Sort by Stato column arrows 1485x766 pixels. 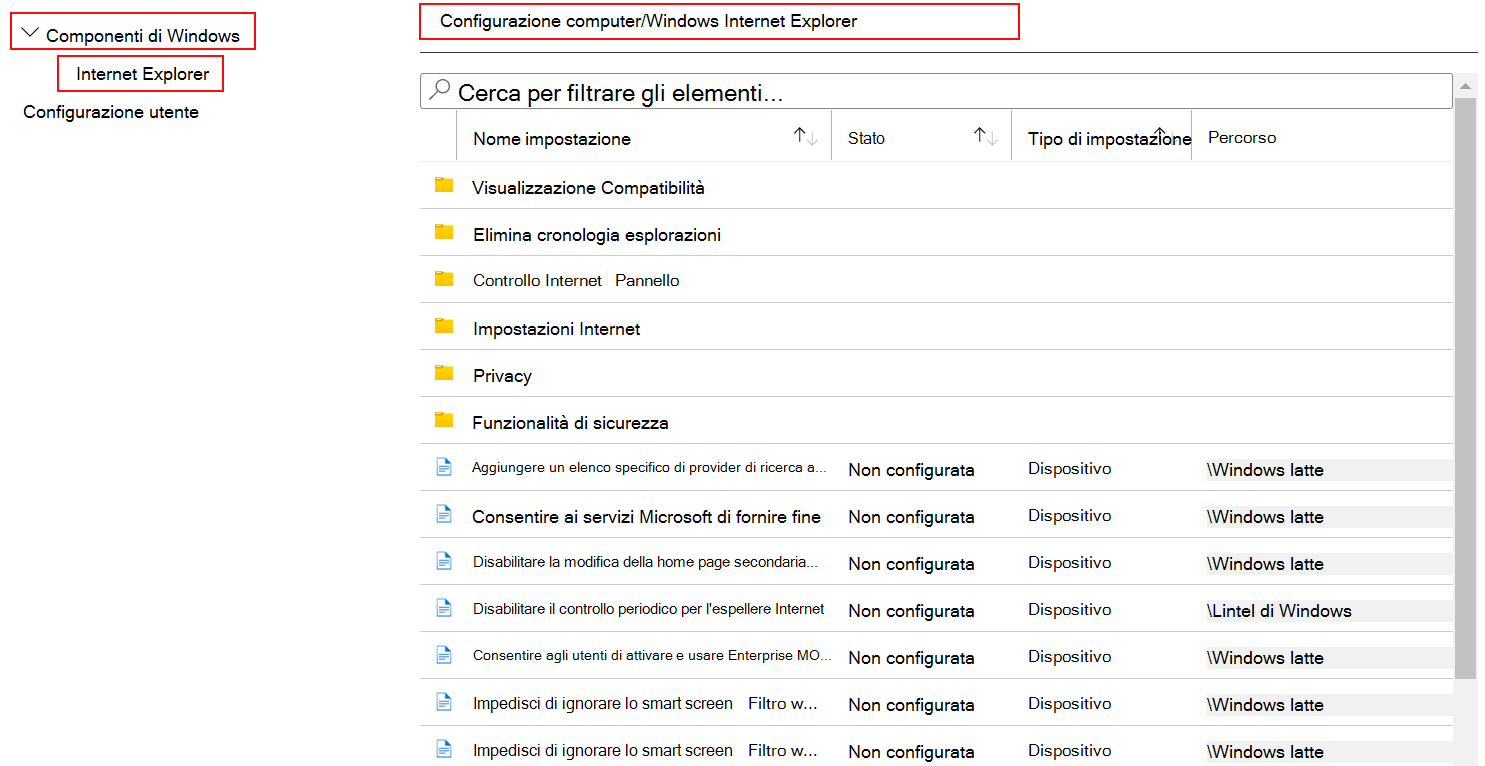pyautogui.click(x=986, y=137)
